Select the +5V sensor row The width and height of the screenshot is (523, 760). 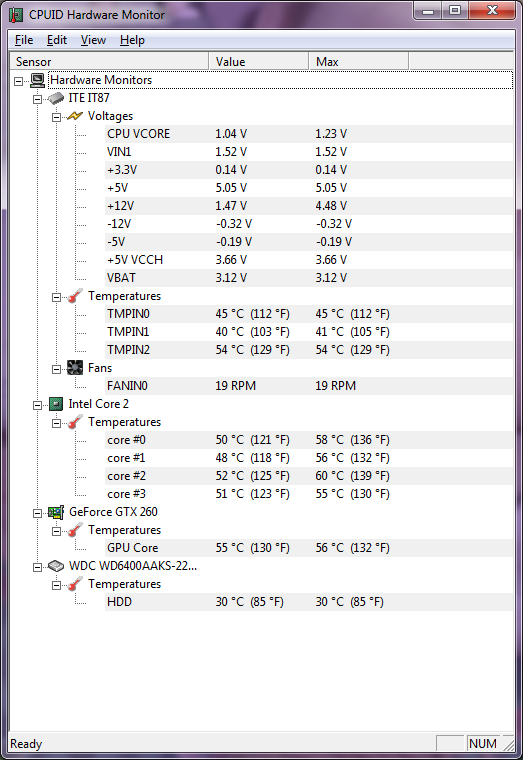click(x=309, y=188)
